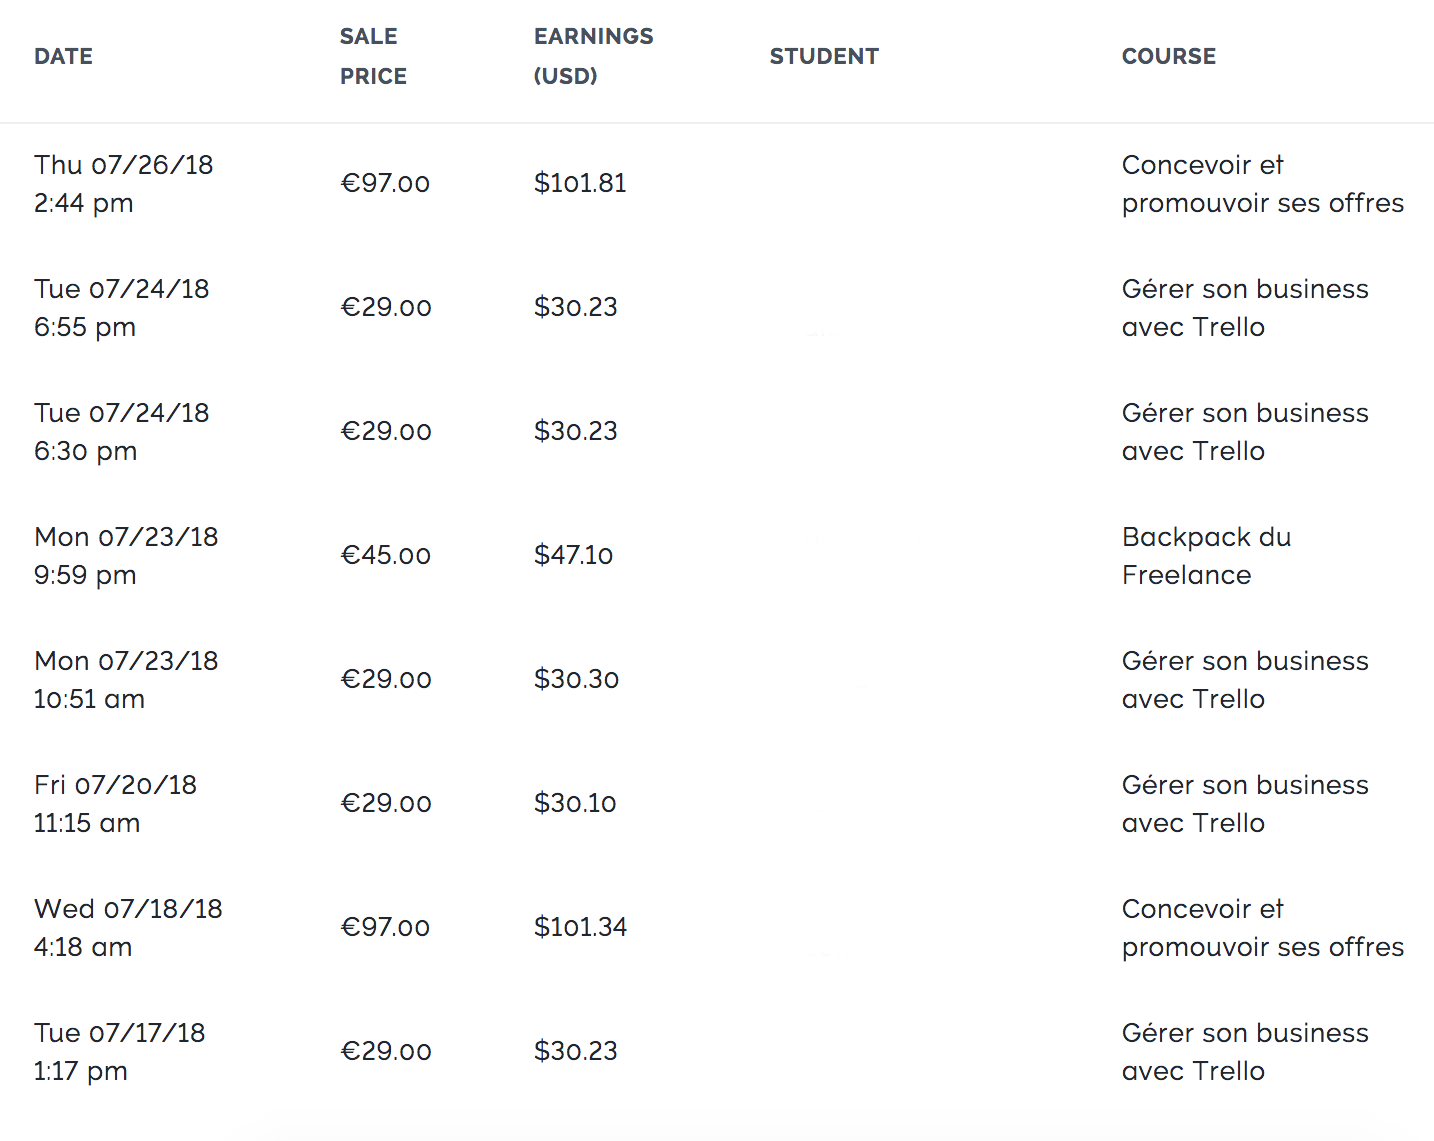Click the STUDENT column header

[824, 56]
